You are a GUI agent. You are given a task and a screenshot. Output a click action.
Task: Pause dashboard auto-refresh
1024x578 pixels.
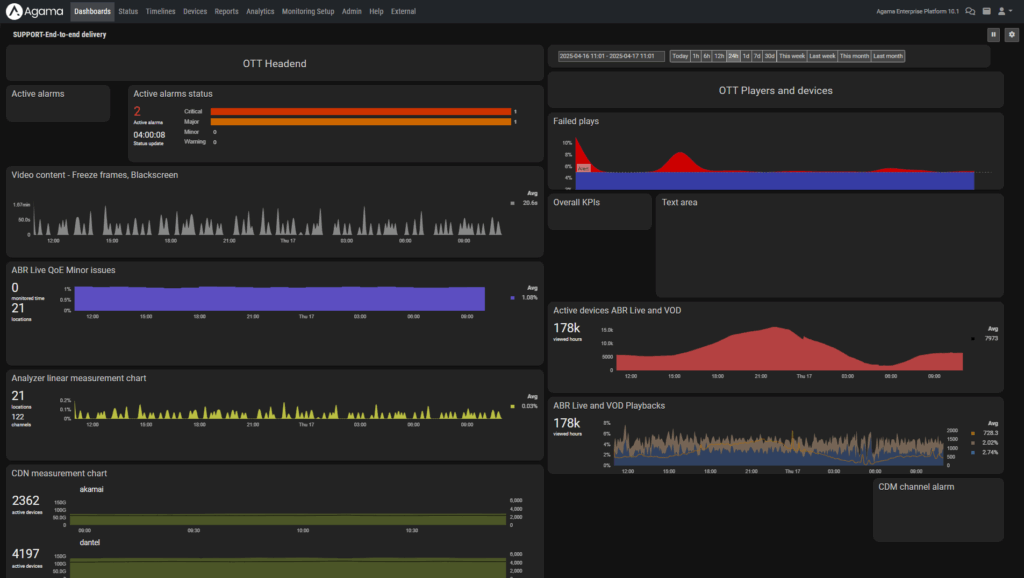[x=994, y=34]
